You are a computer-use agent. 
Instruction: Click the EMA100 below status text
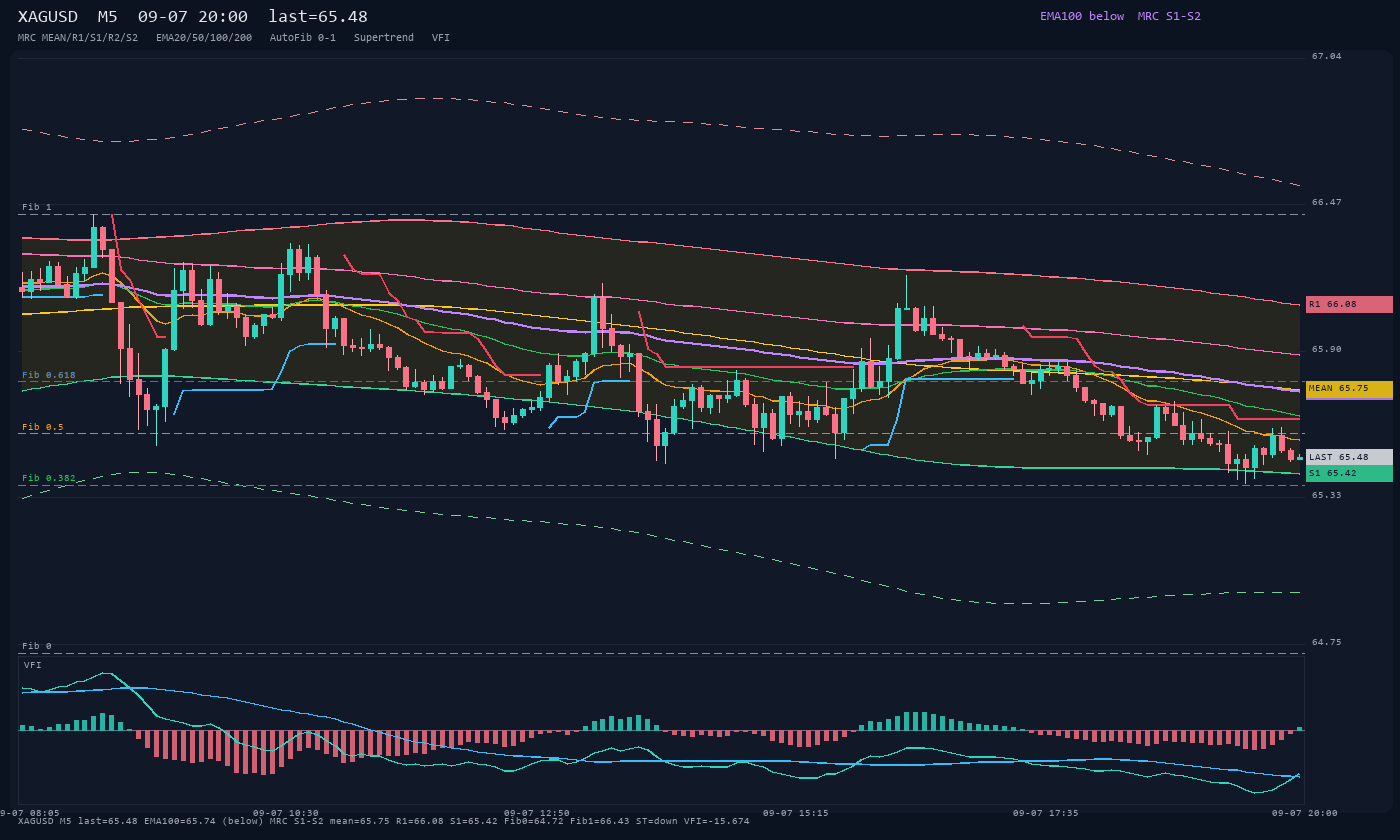click(x=1082, y=16)
